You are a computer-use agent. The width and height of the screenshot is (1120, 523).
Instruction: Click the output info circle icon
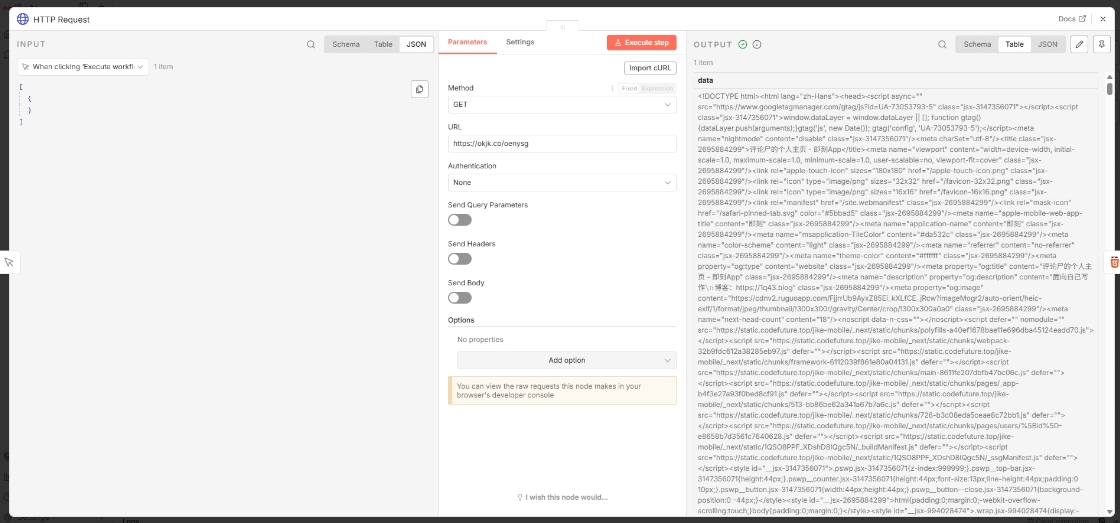(x=757, y=45)
